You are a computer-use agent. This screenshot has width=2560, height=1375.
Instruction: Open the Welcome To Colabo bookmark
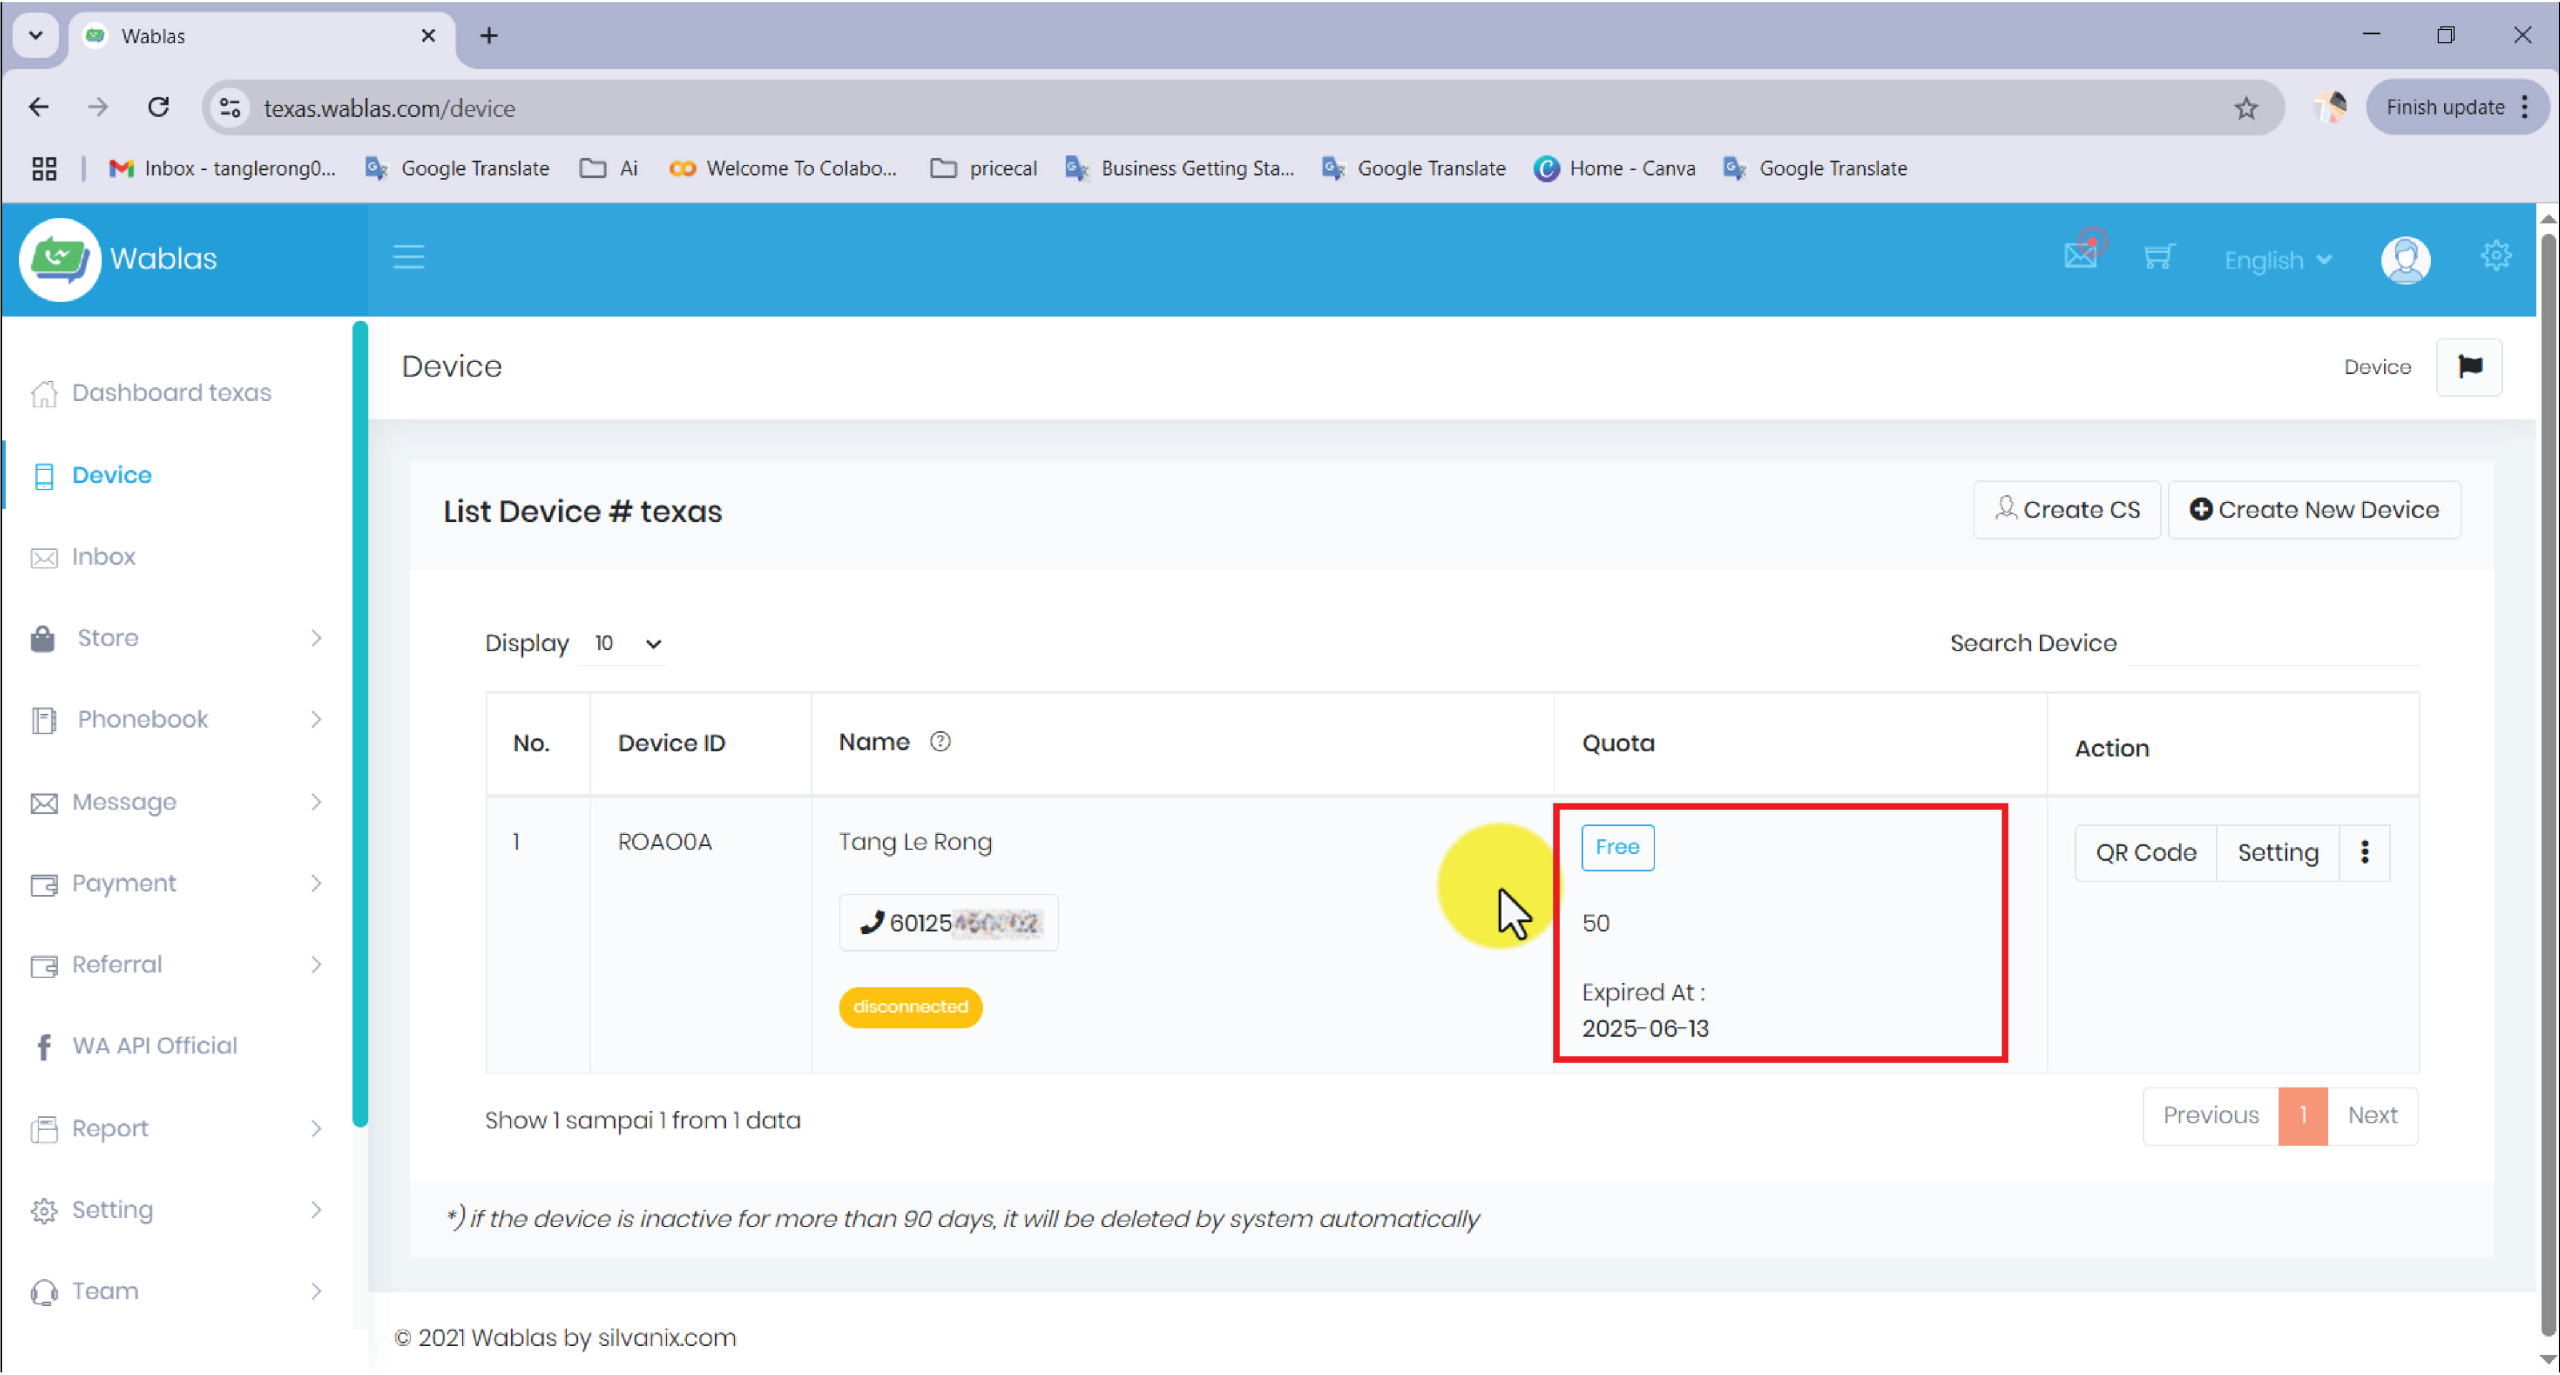point(784,168)
